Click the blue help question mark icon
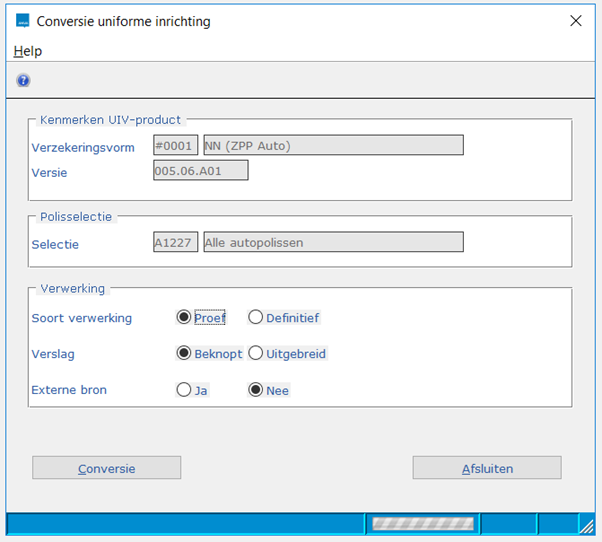 point(23,81)
